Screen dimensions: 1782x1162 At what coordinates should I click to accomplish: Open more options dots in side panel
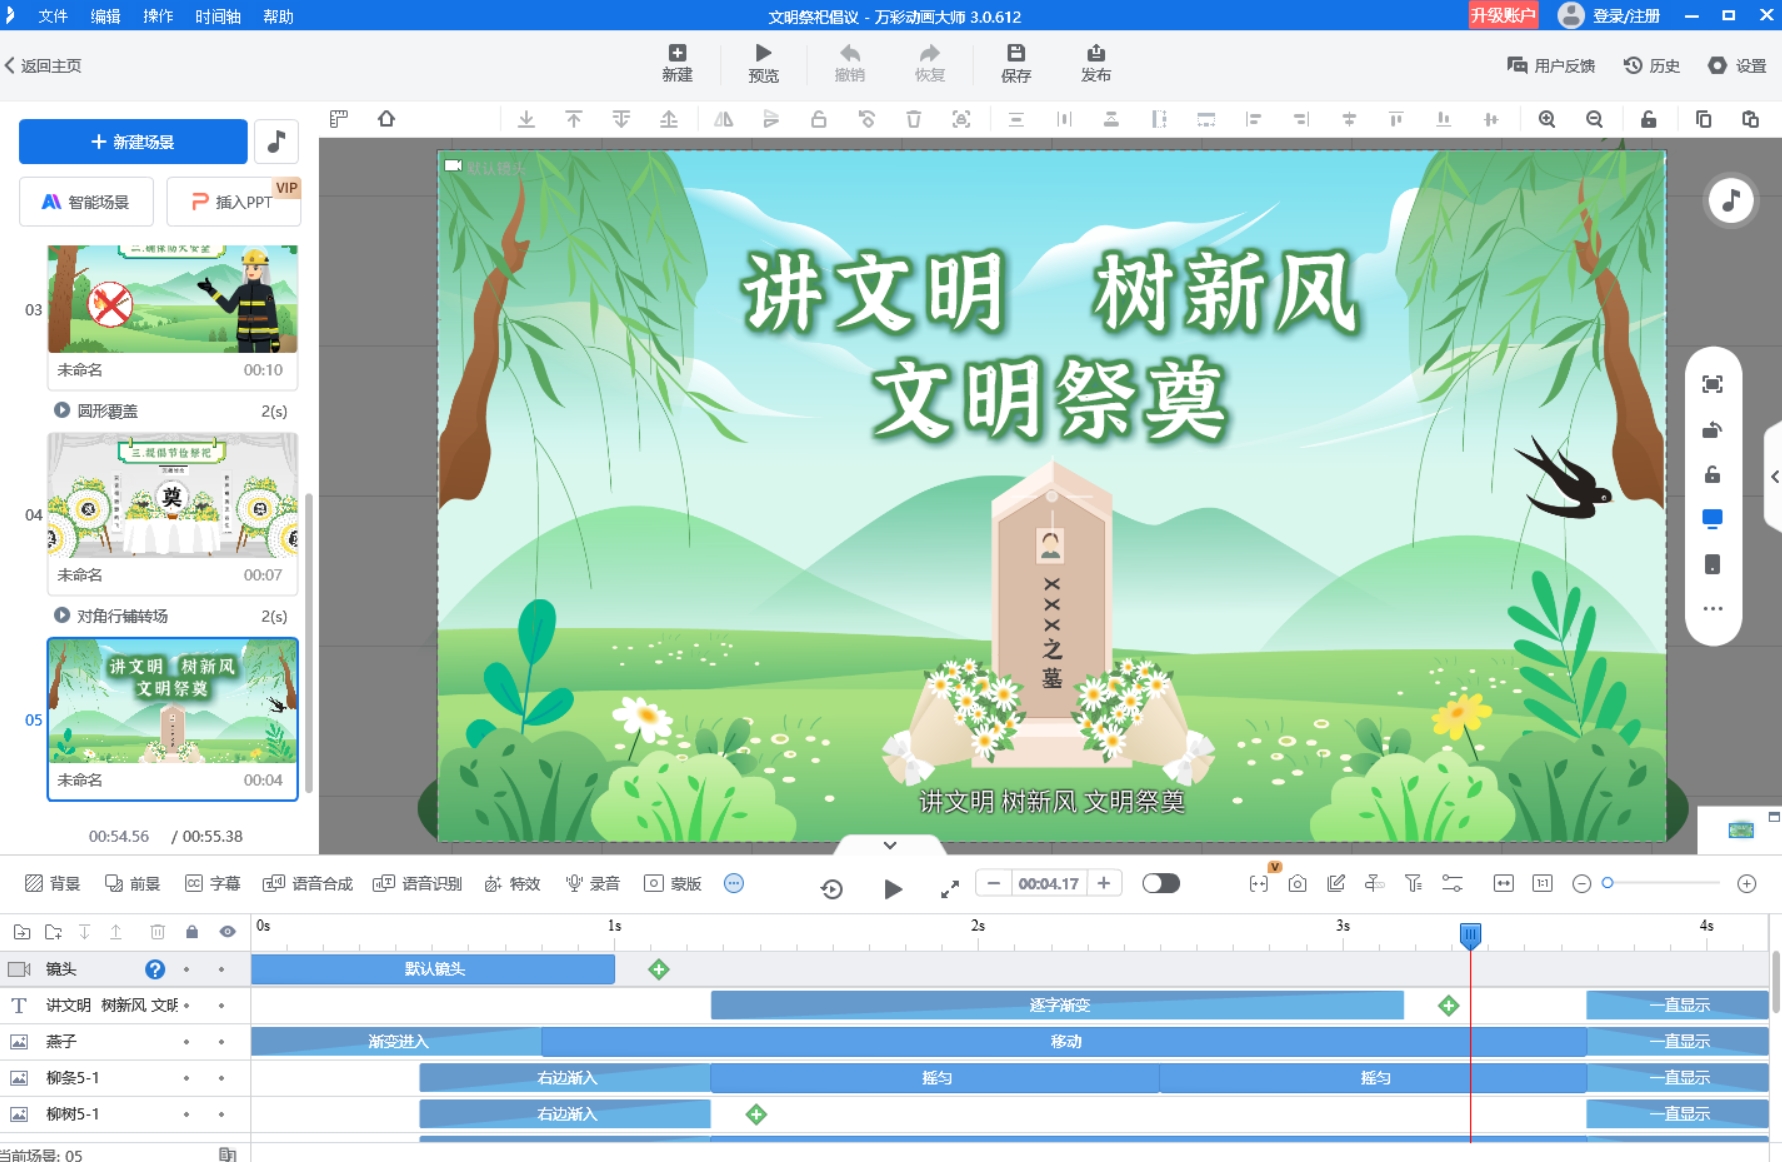(x=1712, y=609)
